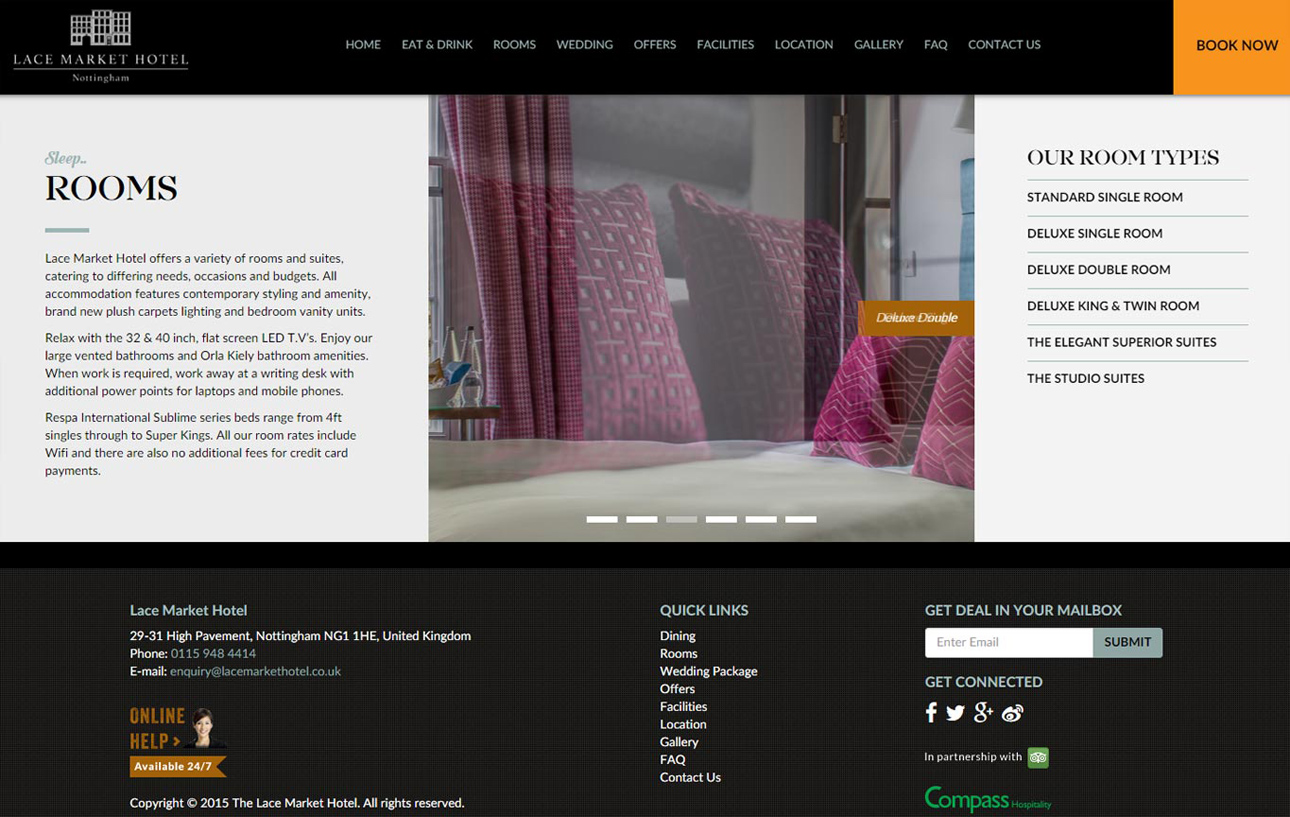Open Facilities in the top navigation
The image size is (1290, 817).
(x=725, y=45)
